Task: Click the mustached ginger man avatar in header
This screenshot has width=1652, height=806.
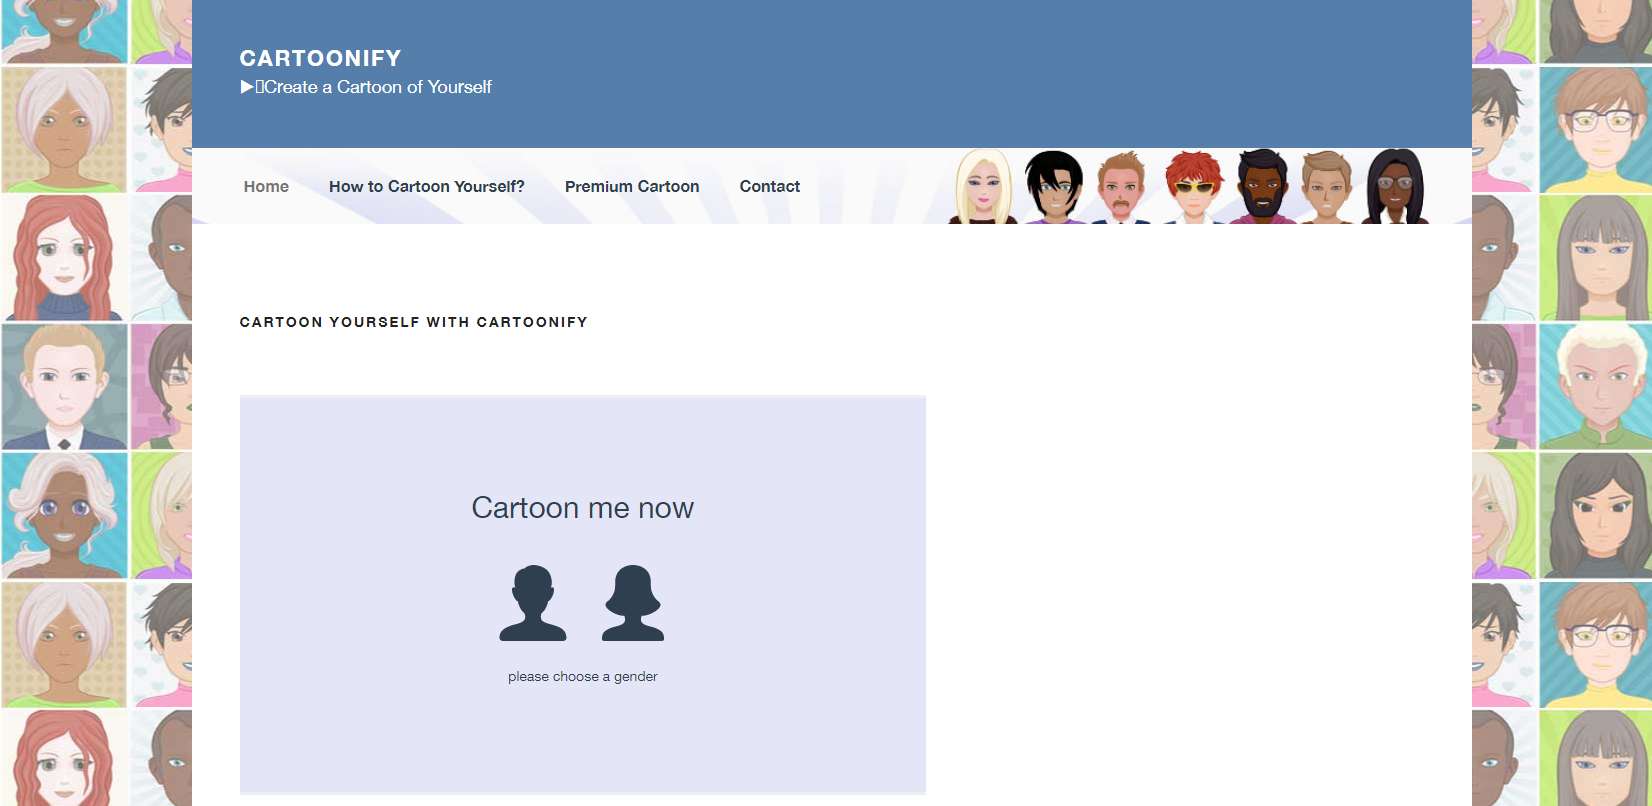Action: [1123, 187]
